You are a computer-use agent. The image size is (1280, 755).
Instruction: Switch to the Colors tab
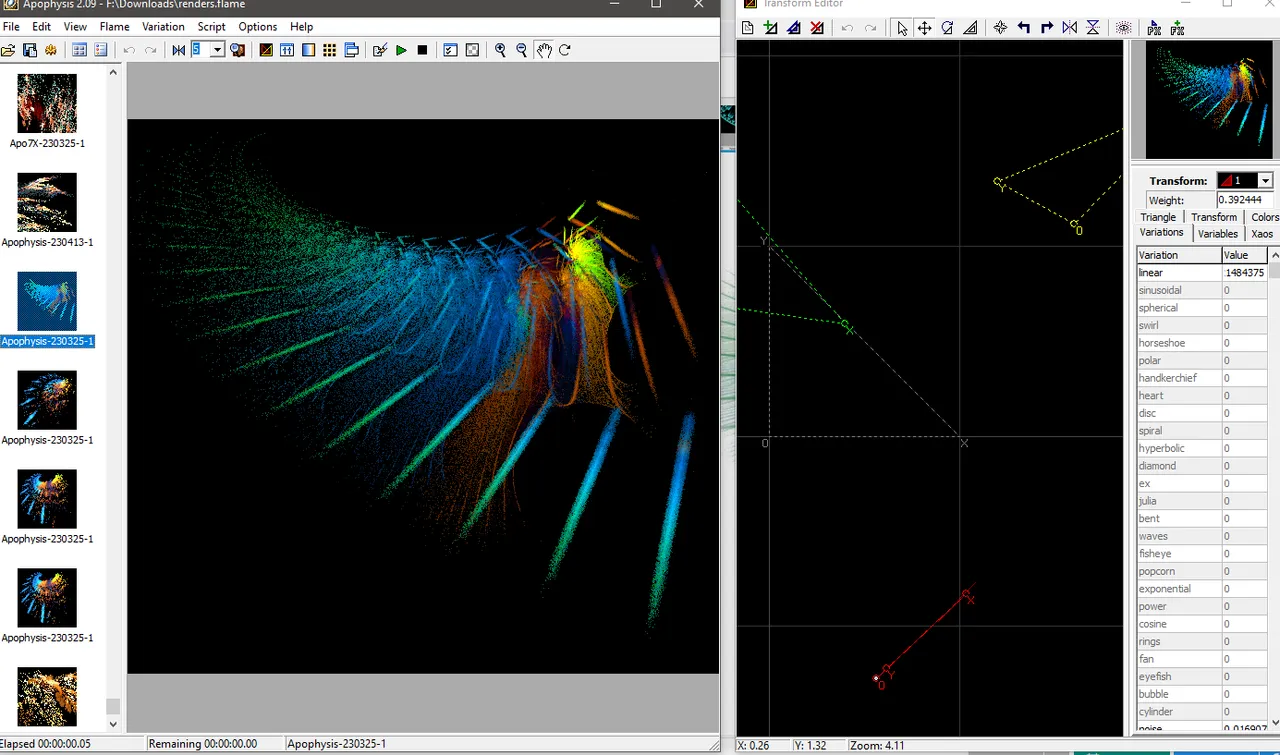coord(1264,217)
